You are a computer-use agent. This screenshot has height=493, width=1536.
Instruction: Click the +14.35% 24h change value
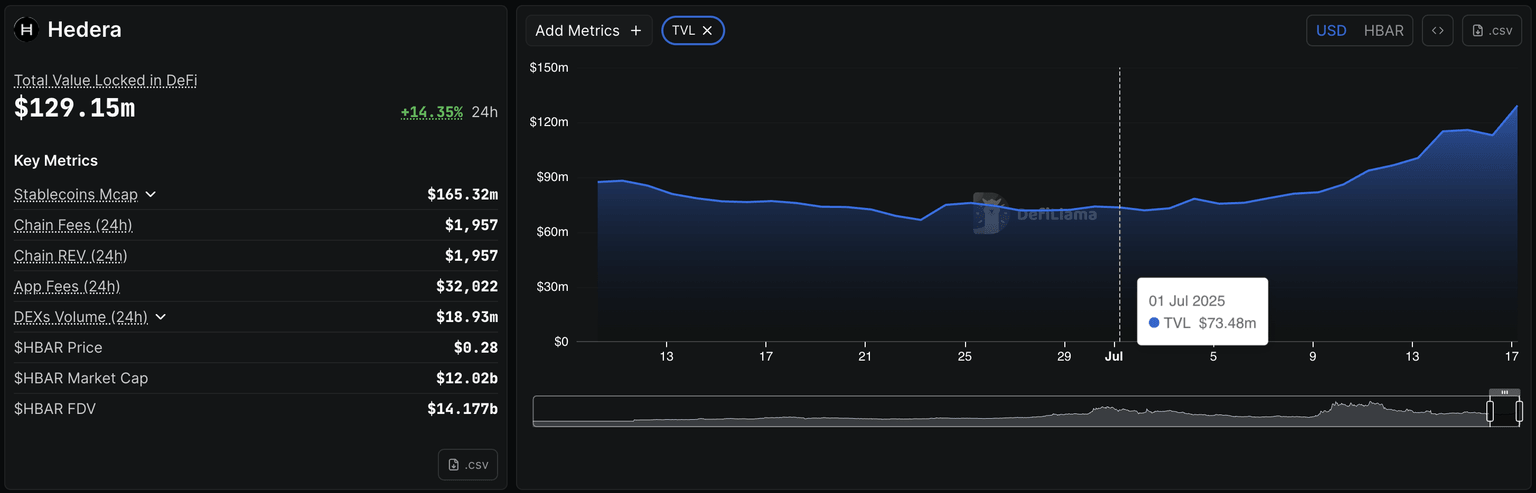tap(431, 111)
